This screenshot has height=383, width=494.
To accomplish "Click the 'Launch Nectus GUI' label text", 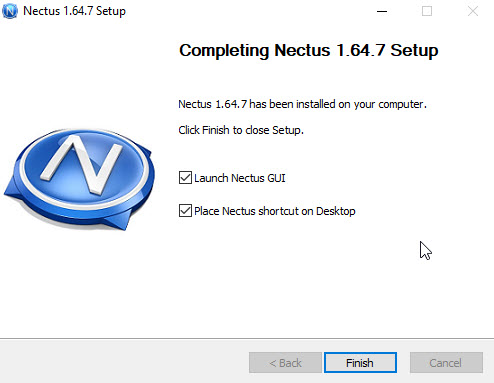I will coord(240,178).
